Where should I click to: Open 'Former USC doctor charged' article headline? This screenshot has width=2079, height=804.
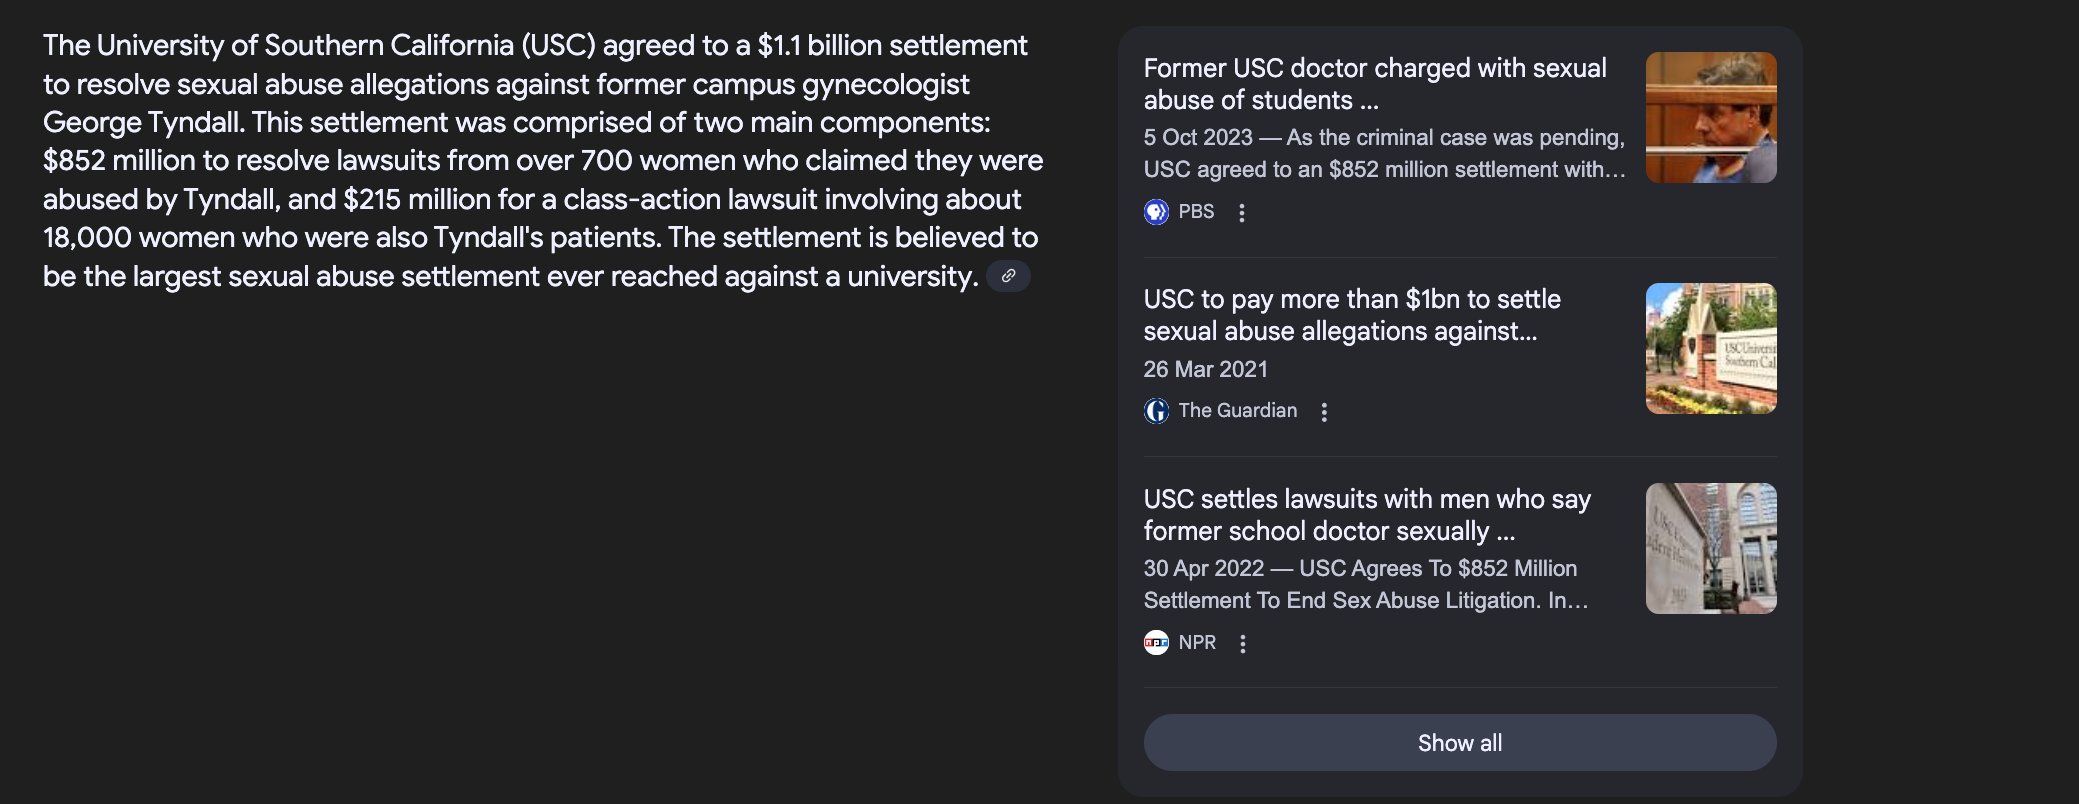click(x=1375, y=84)
